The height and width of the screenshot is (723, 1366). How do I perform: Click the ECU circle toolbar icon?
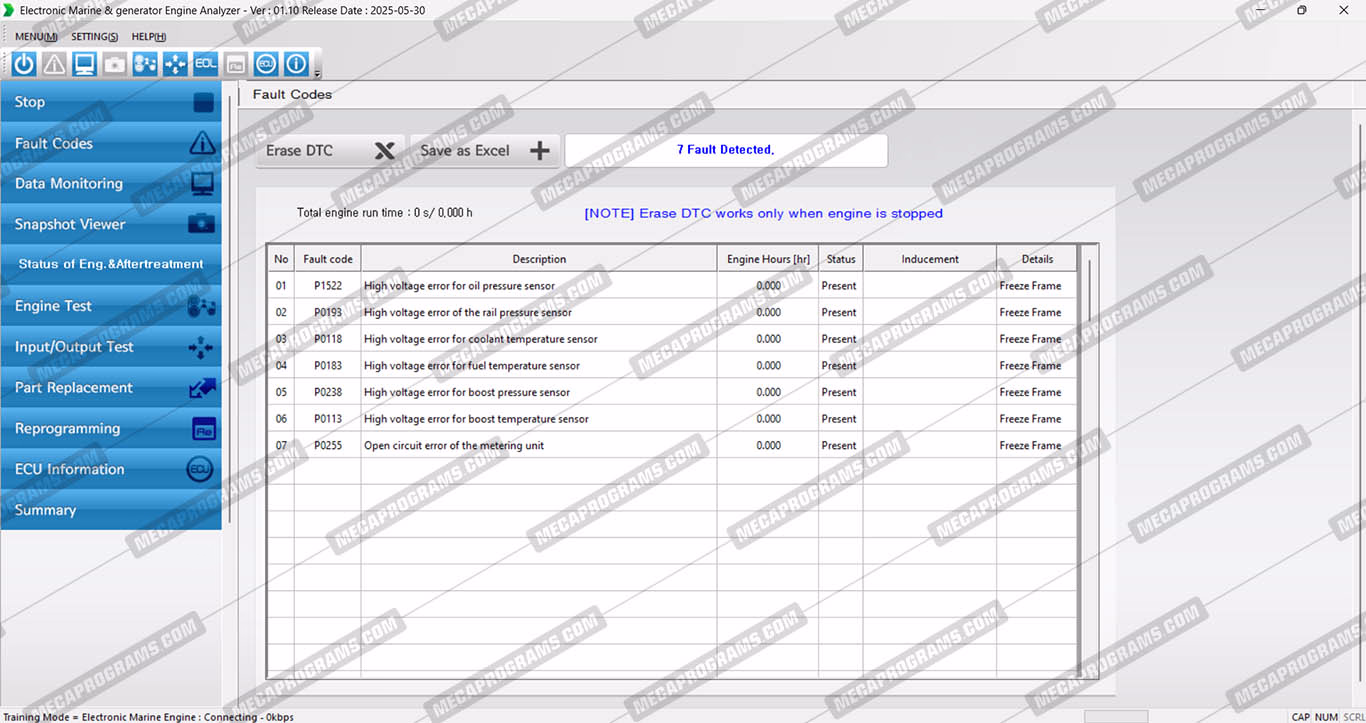(266, 64)
